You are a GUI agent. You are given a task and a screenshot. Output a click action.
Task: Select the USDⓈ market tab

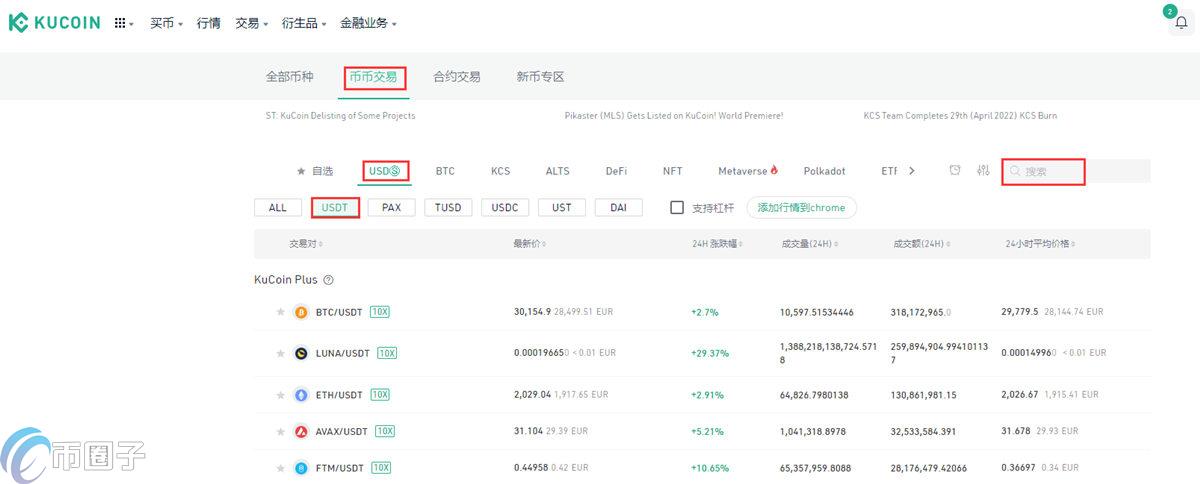384,171
